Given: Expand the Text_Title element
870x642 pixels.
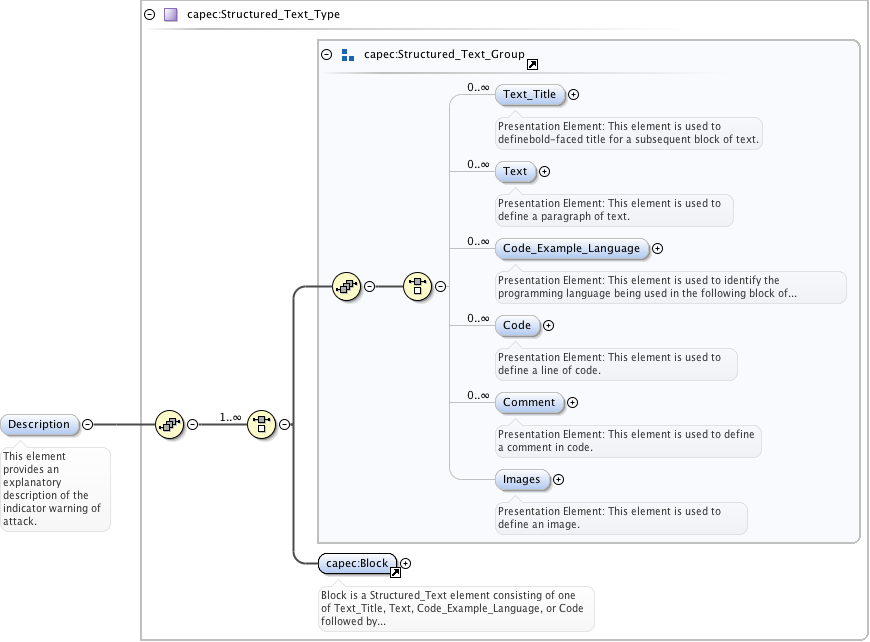Looking at the screenshot, I should pyautogui.click(x=574, y=95).
